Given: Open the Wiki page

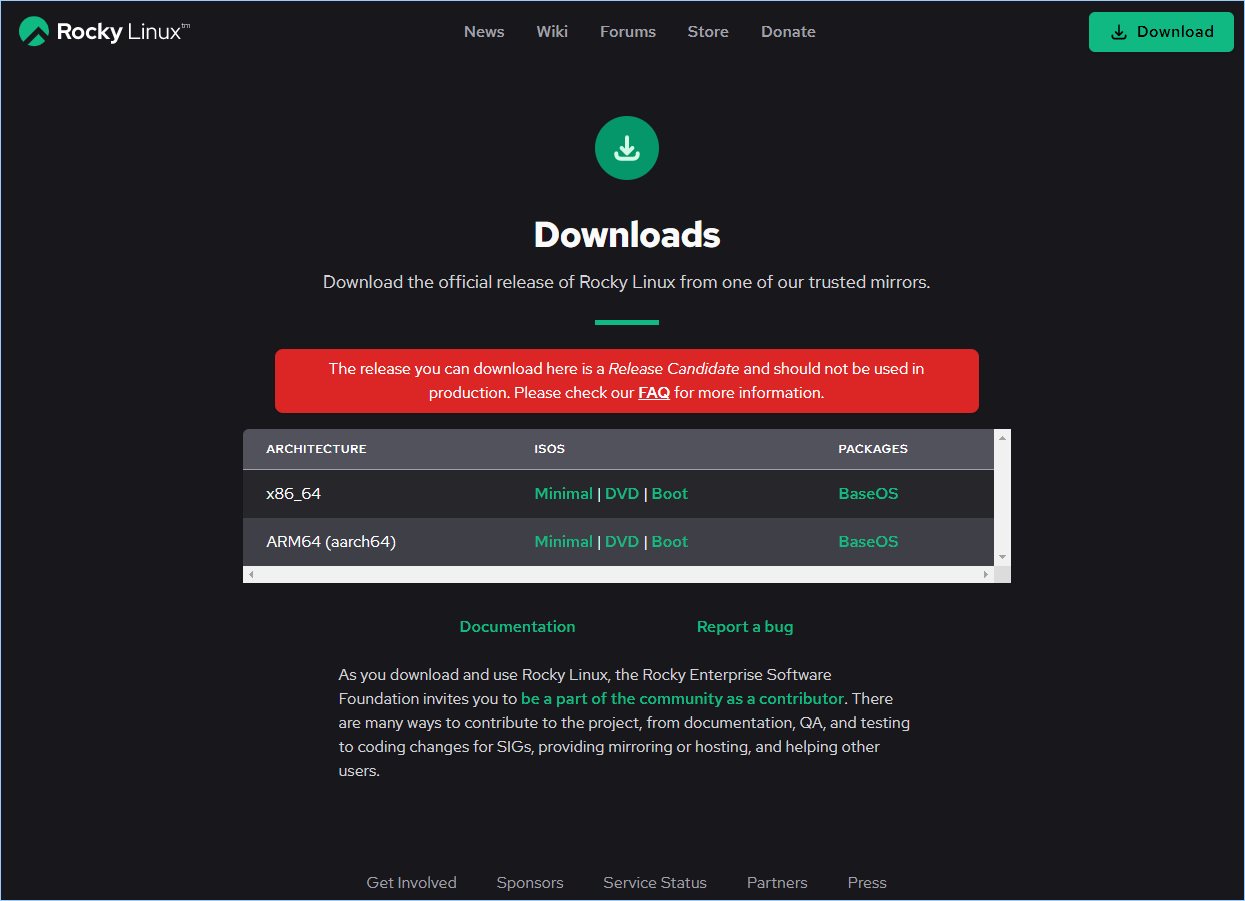Looking at the screenshot, I should (552, 32).
